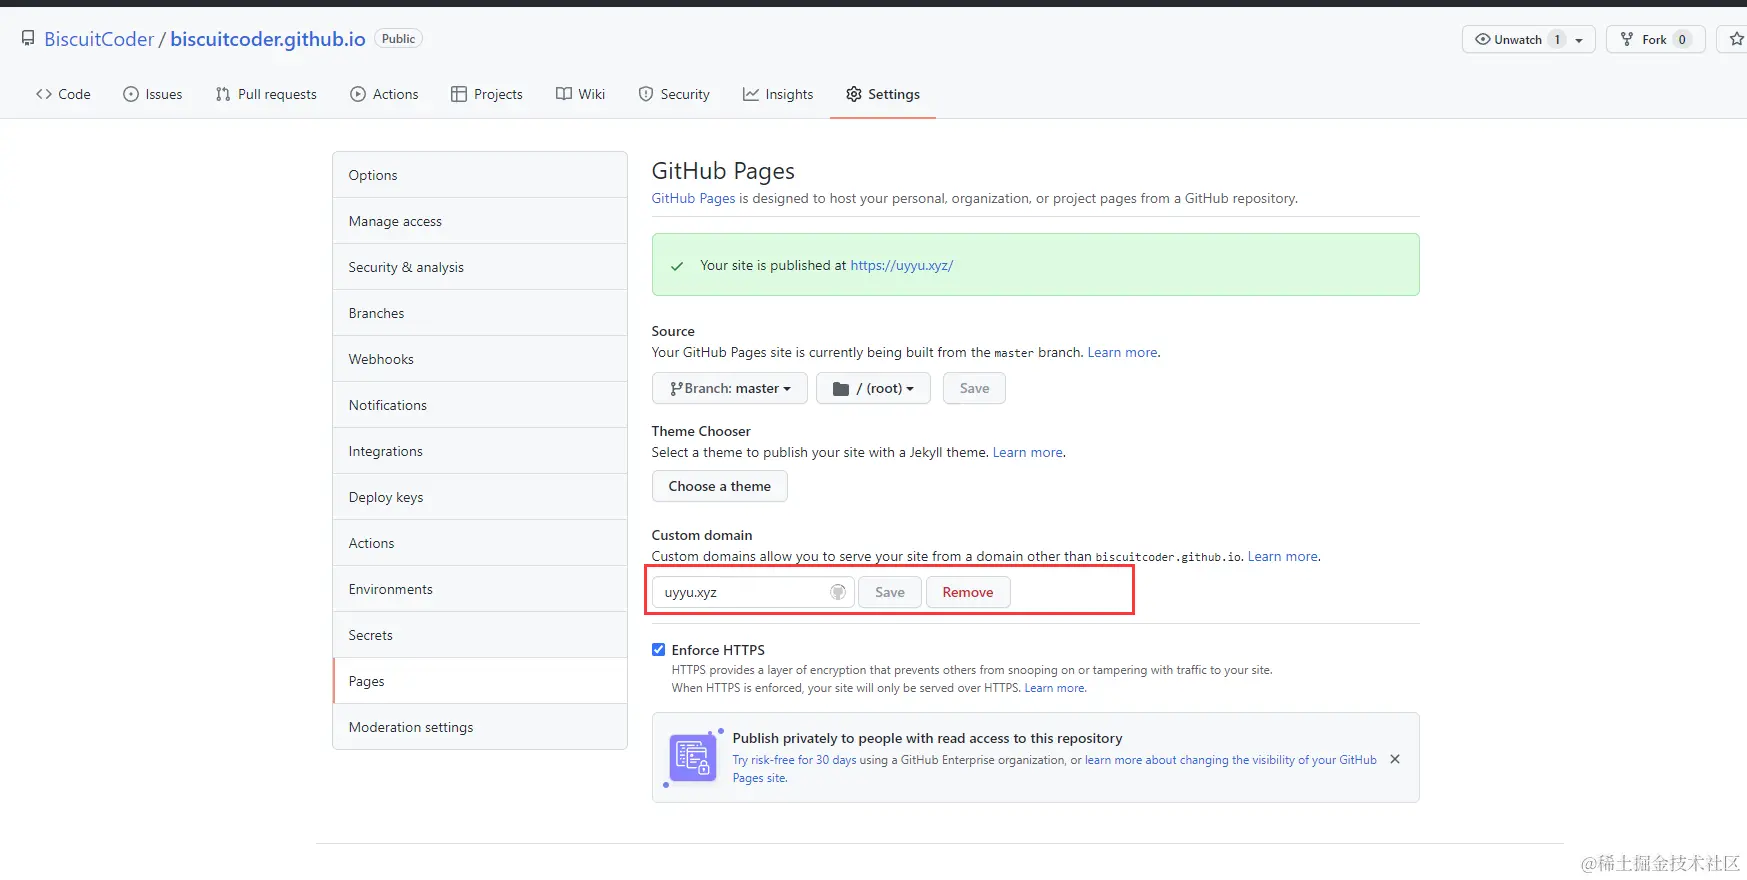Click the Fork count badge

point(1682,39)
